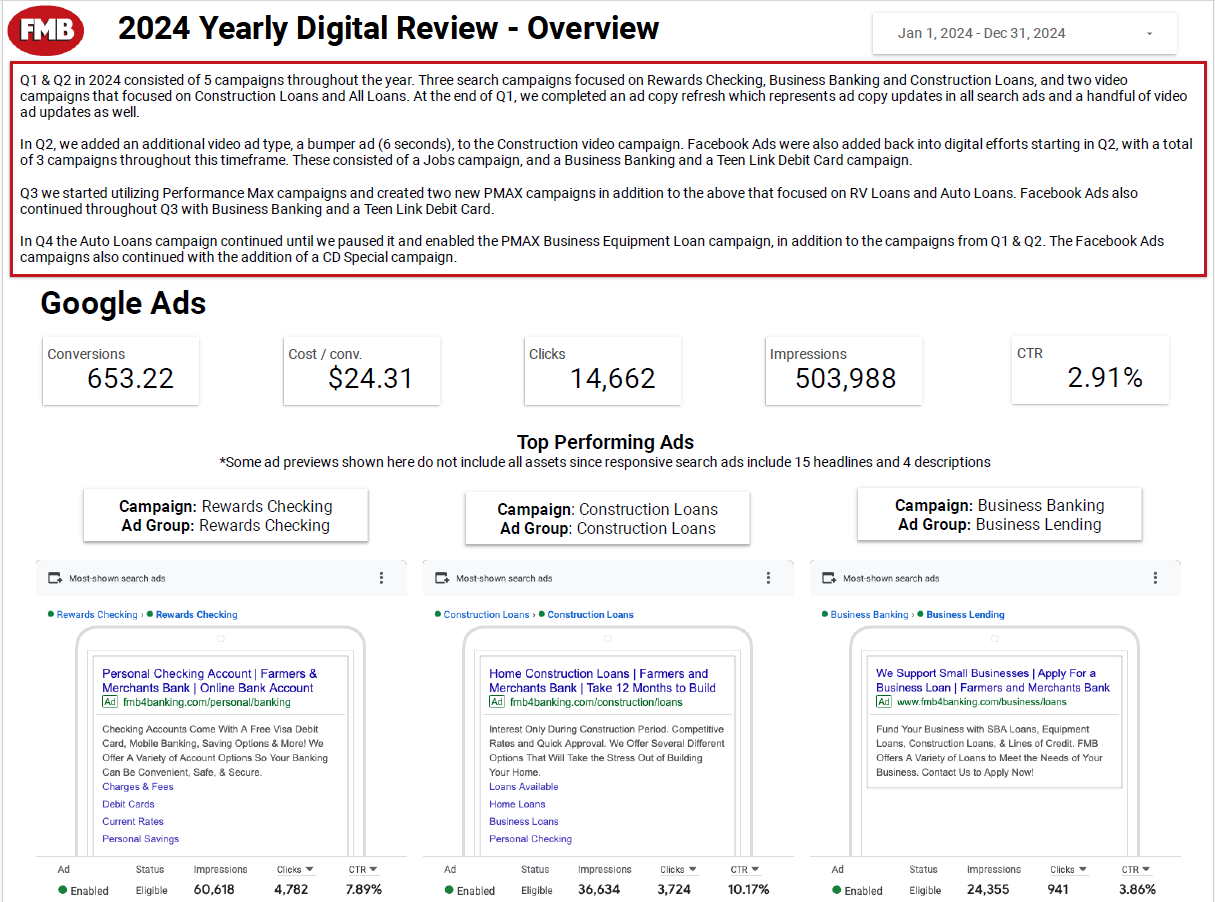Click the Top Performing Ads heading
The image size is (1215, 902).
[605, 442]
